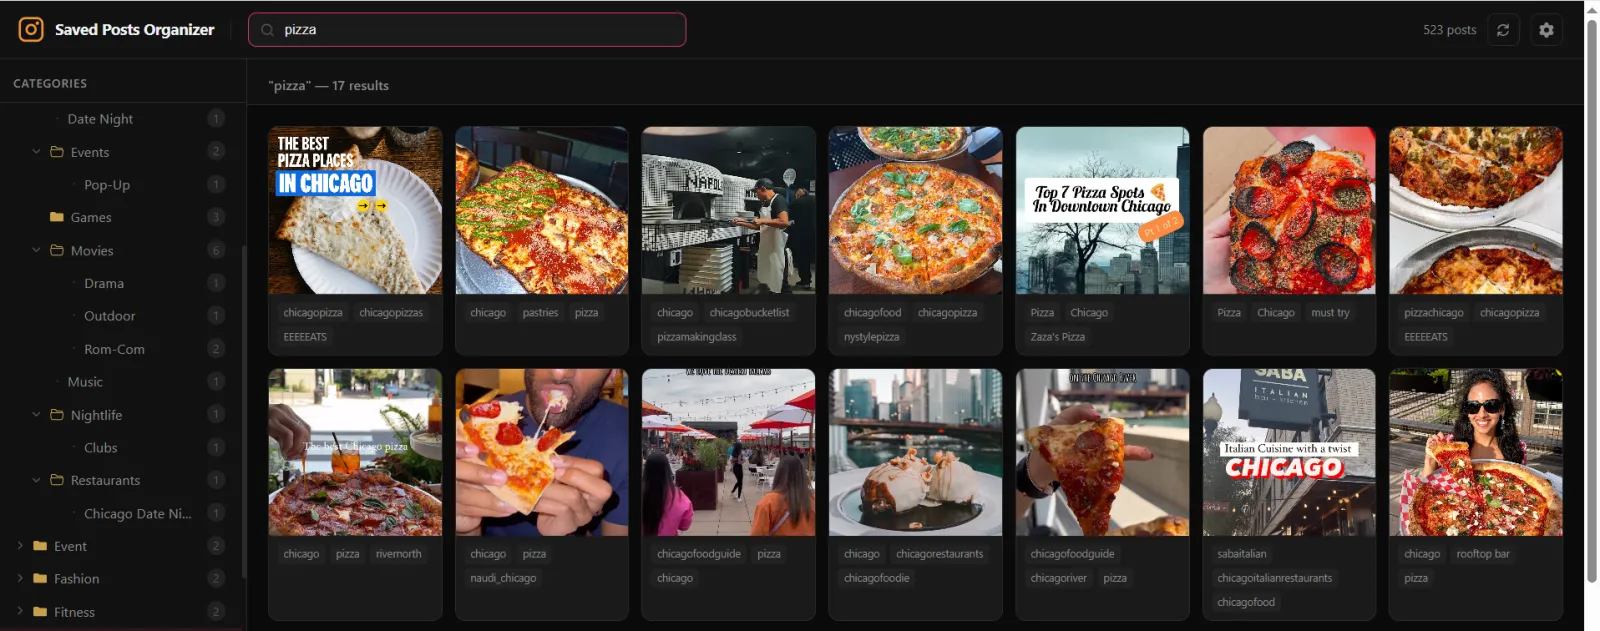Open The Best Pizza Places in Chicago post

click(x=355, y=210)
